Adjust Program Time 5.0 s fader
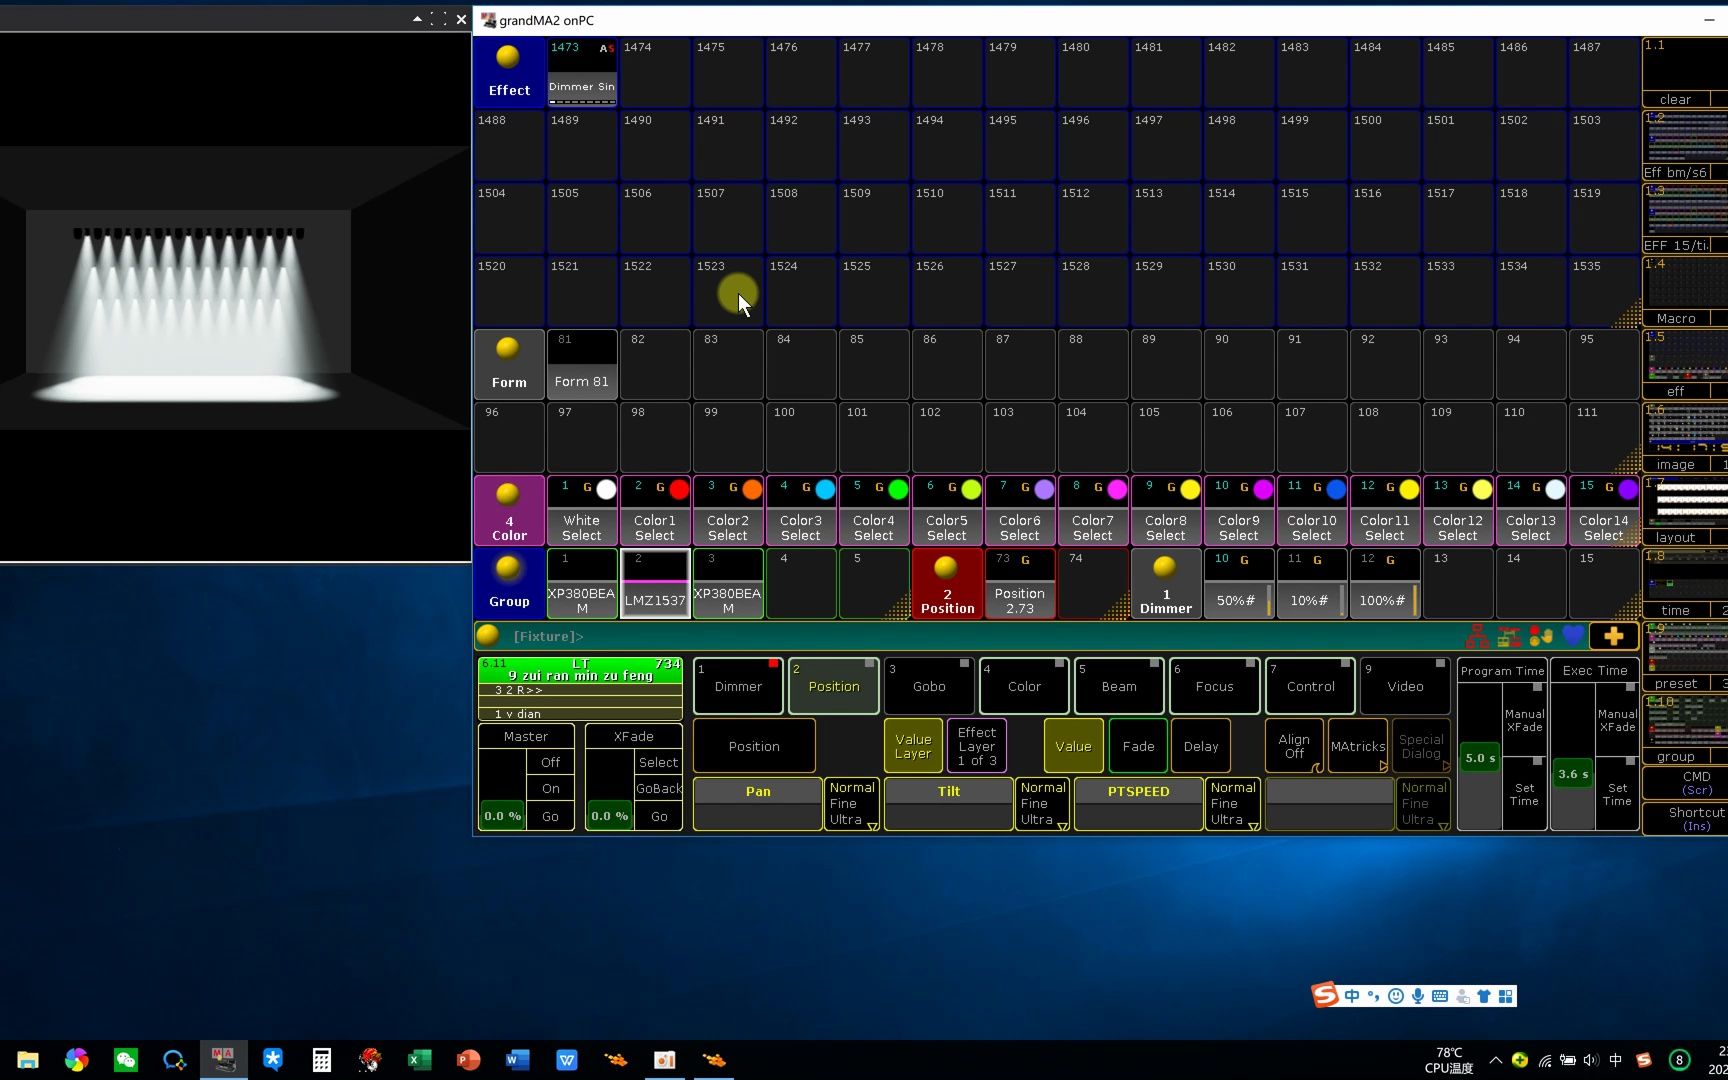1728x1080 pixels. 1480,758
